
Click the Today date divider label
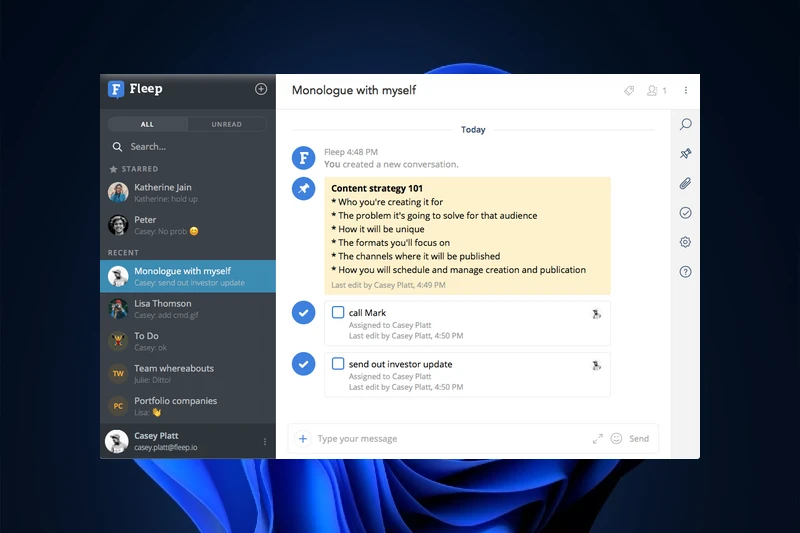click(x=473, y=130)
